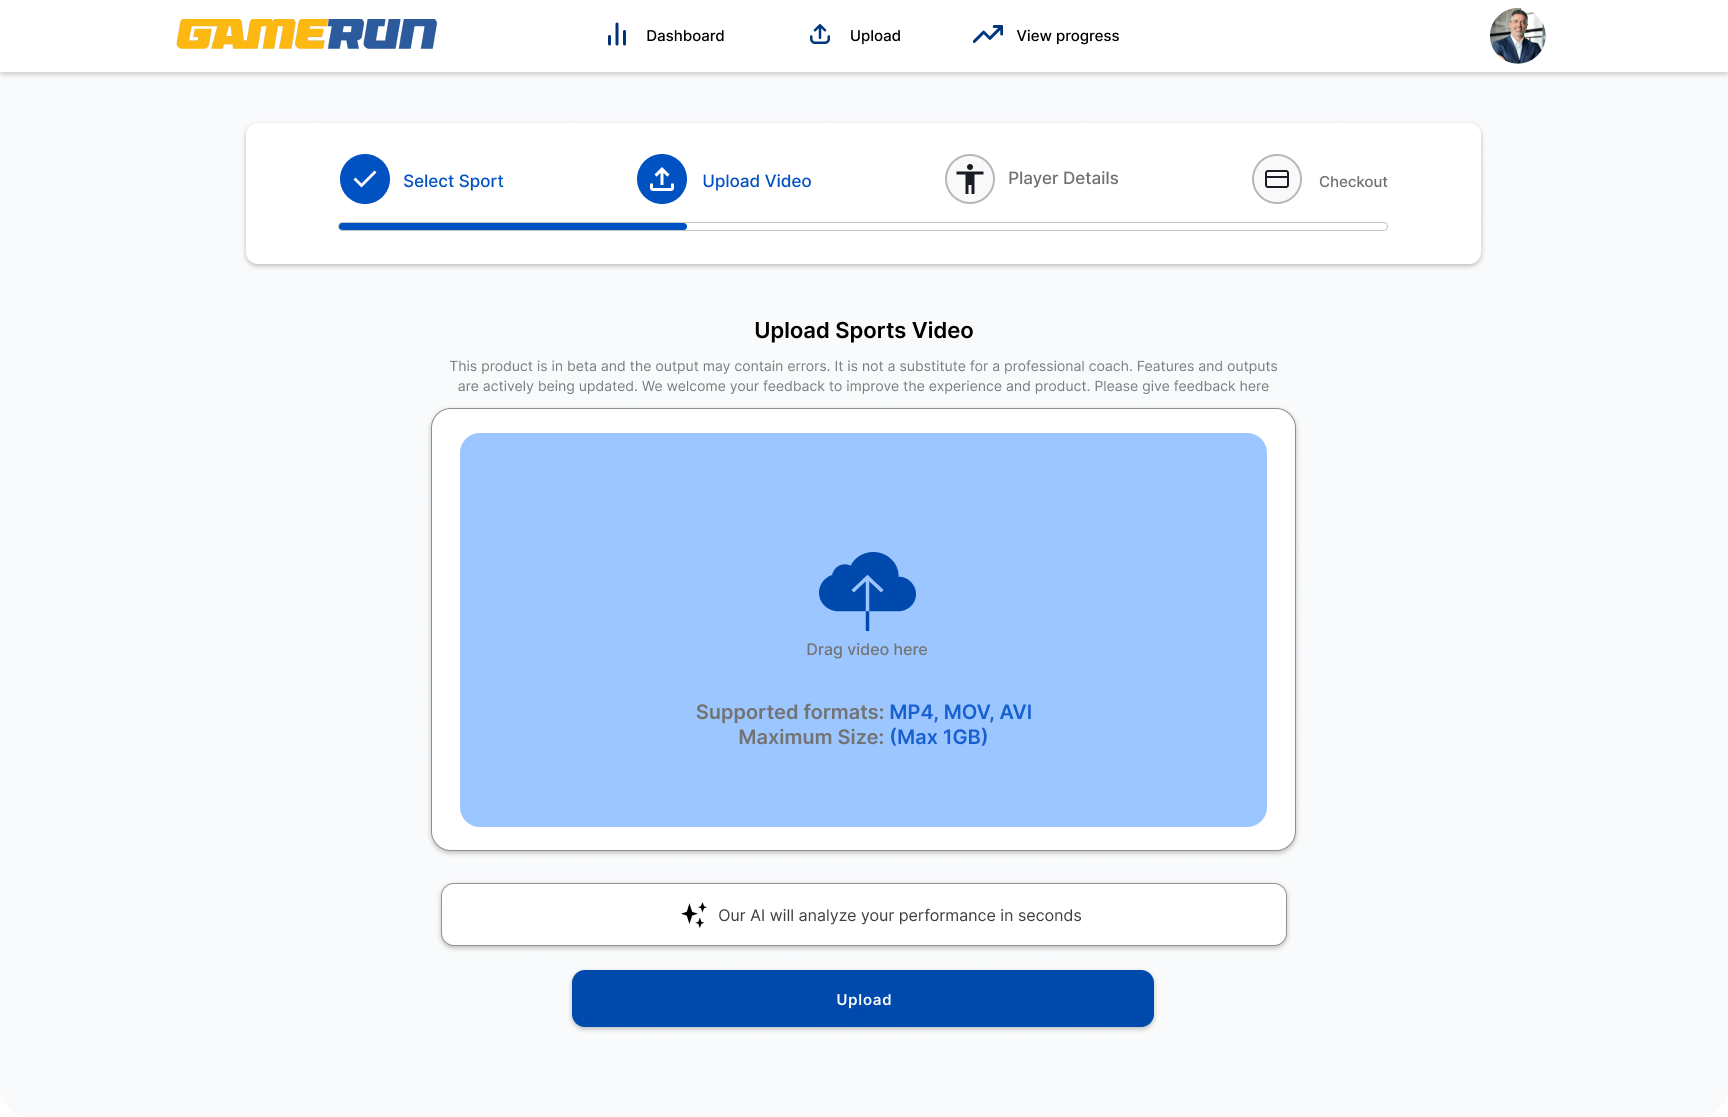Select the Upload Video step label
1728x1117 pixels.
pyautogui.click(x=757, y=181)
